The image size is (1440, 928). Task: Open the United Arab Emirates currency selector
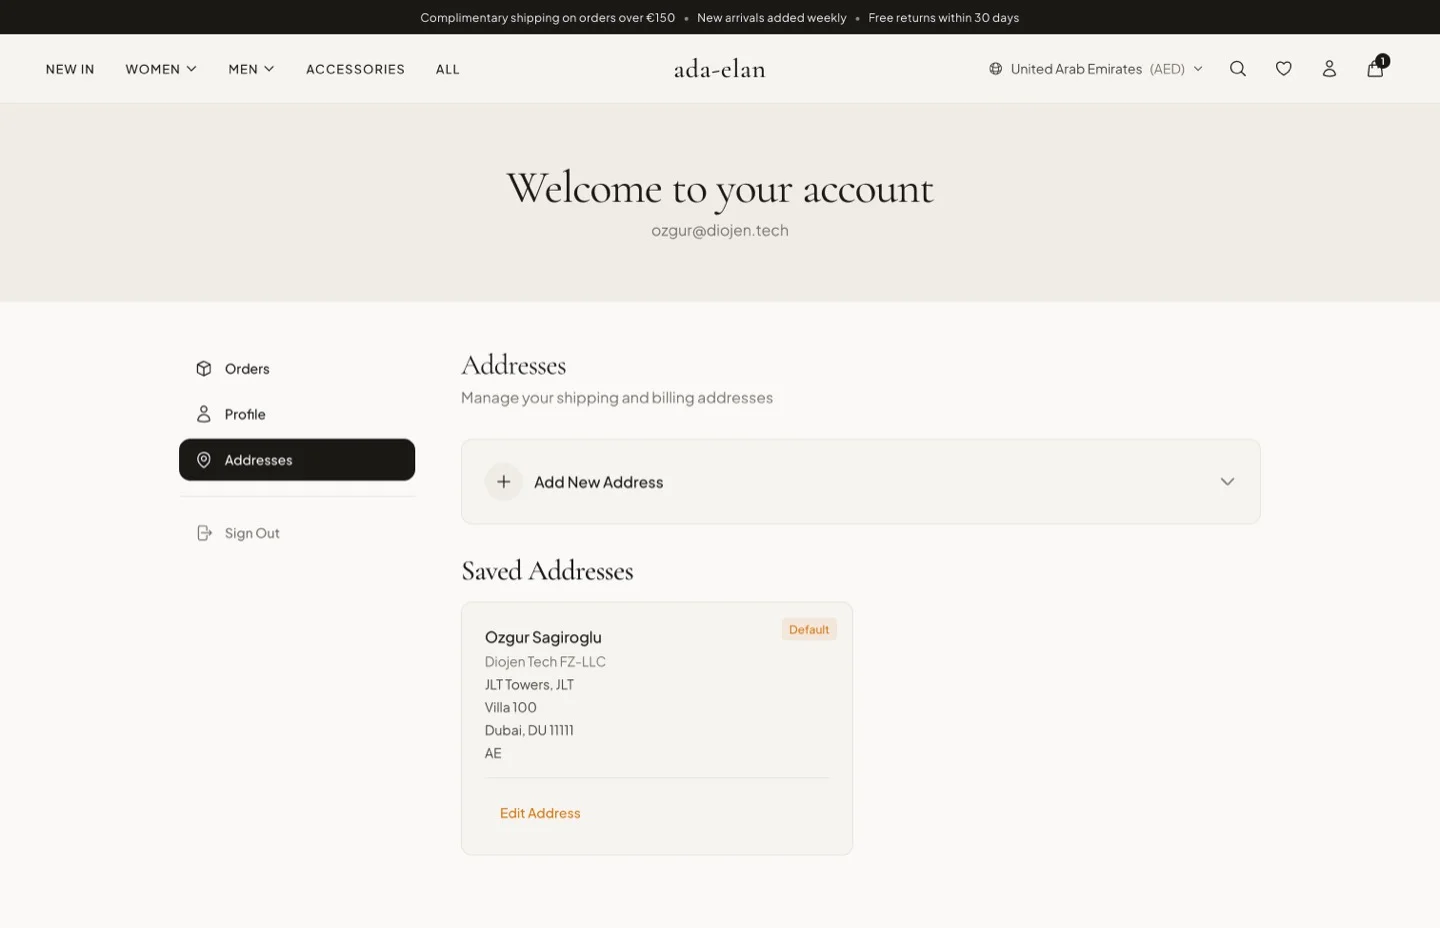pos(1095,68)
